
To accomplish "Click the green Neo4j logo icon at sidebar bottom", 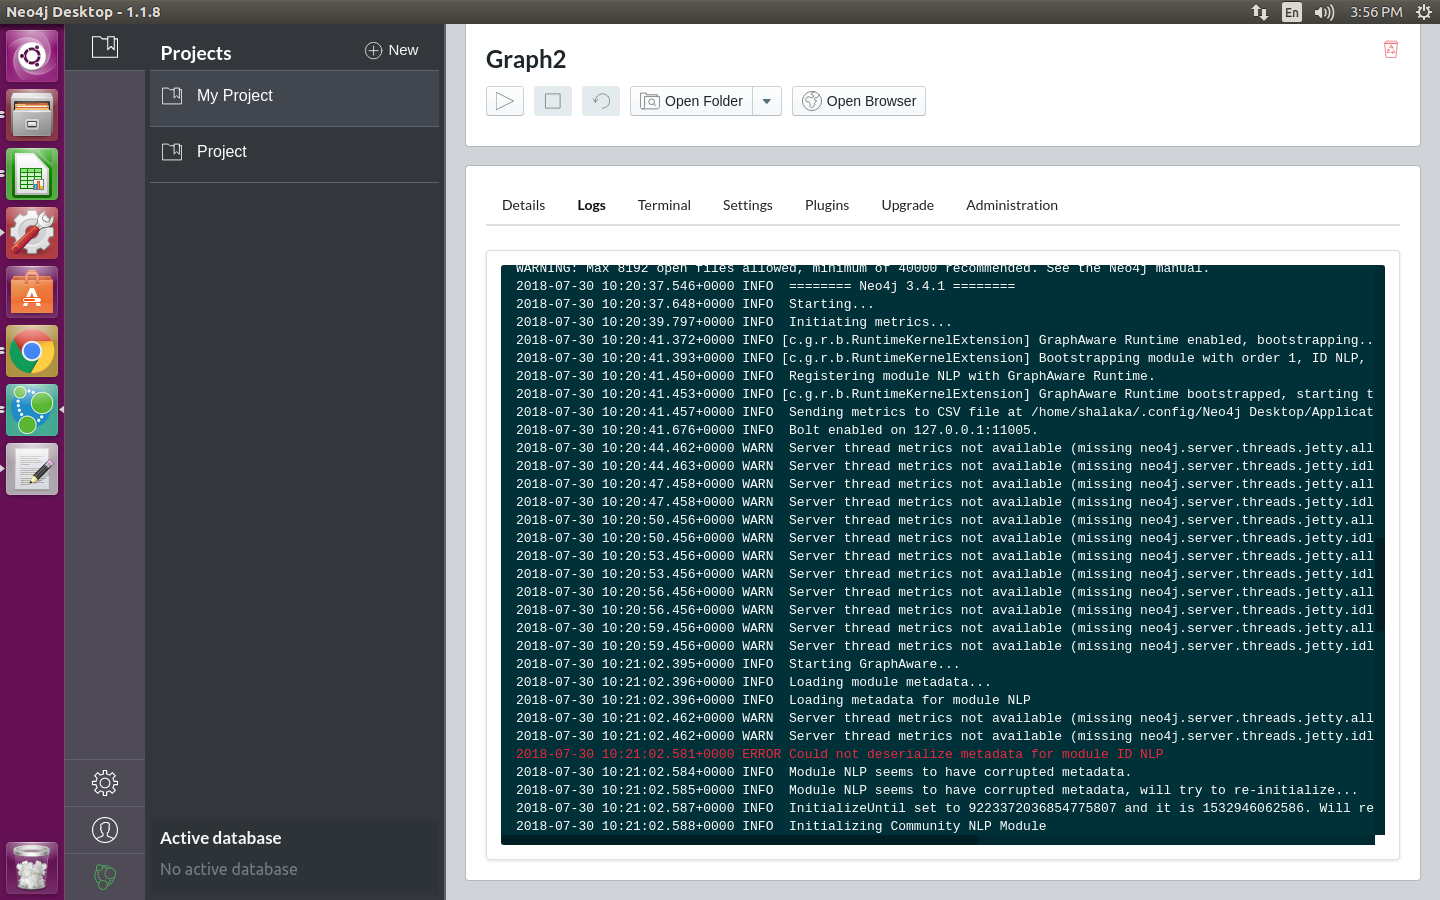I will tap(105, 876).
